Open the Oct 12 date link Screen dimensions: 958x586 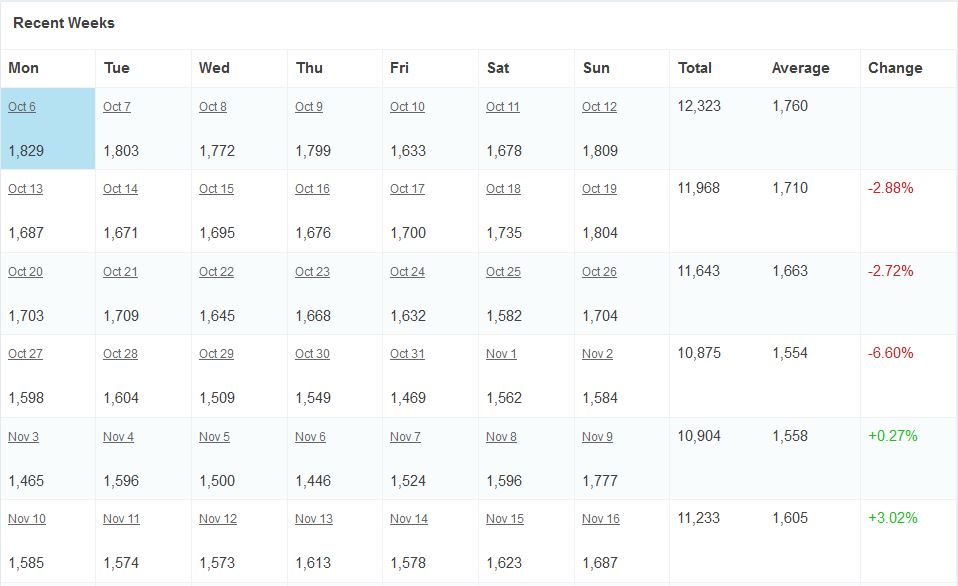click(x=599, y=106)
